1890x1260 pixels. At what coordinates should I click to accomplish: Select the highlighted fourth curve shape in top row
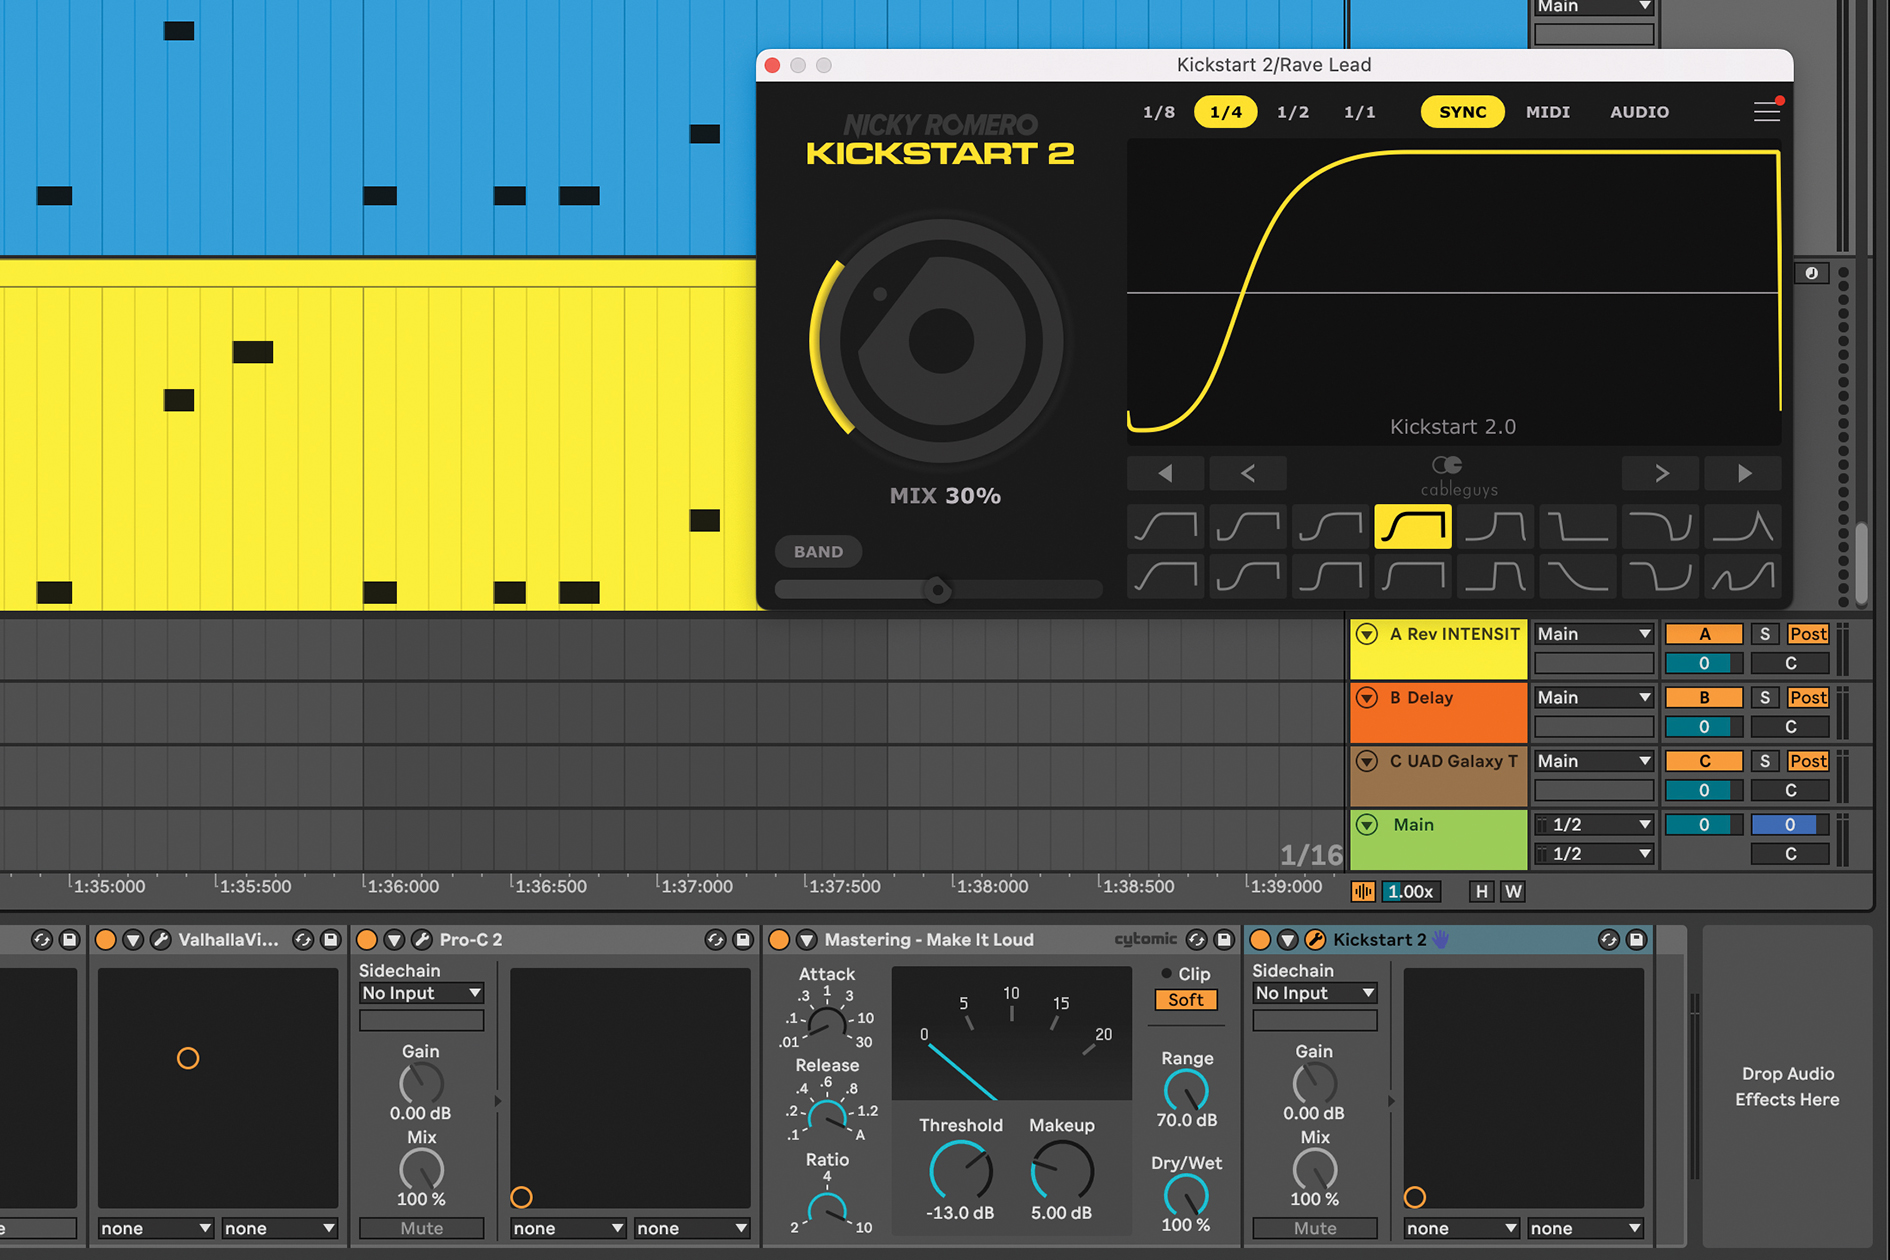pos(1412,526)
